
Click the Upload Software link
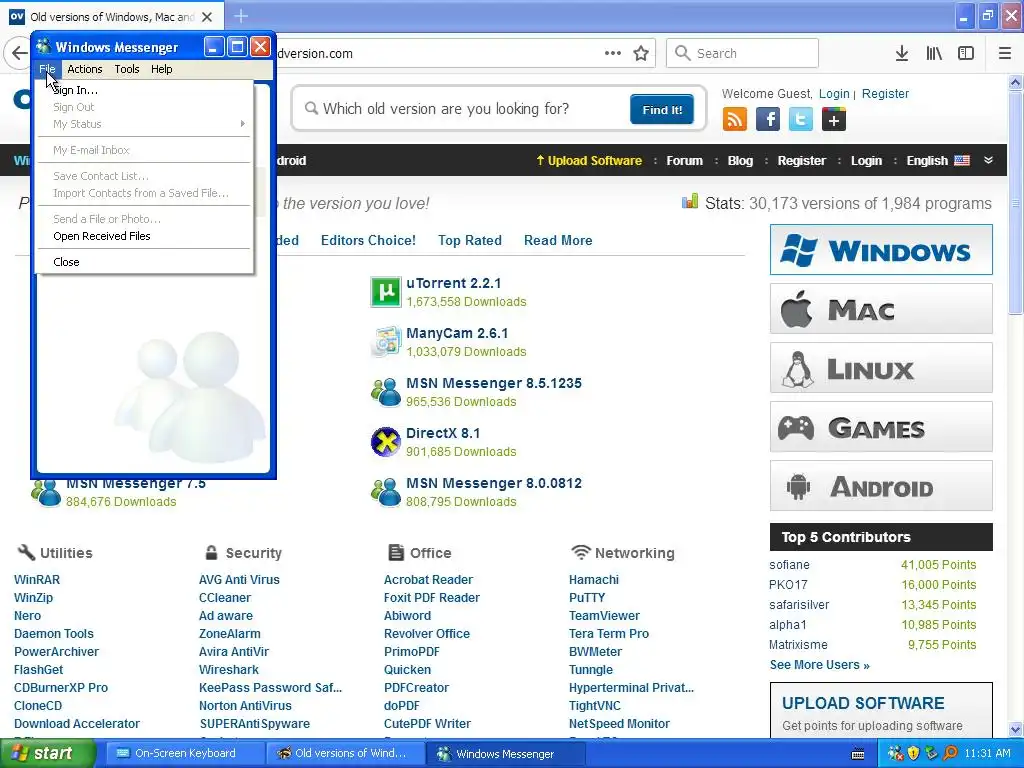[x=589, y=161]
